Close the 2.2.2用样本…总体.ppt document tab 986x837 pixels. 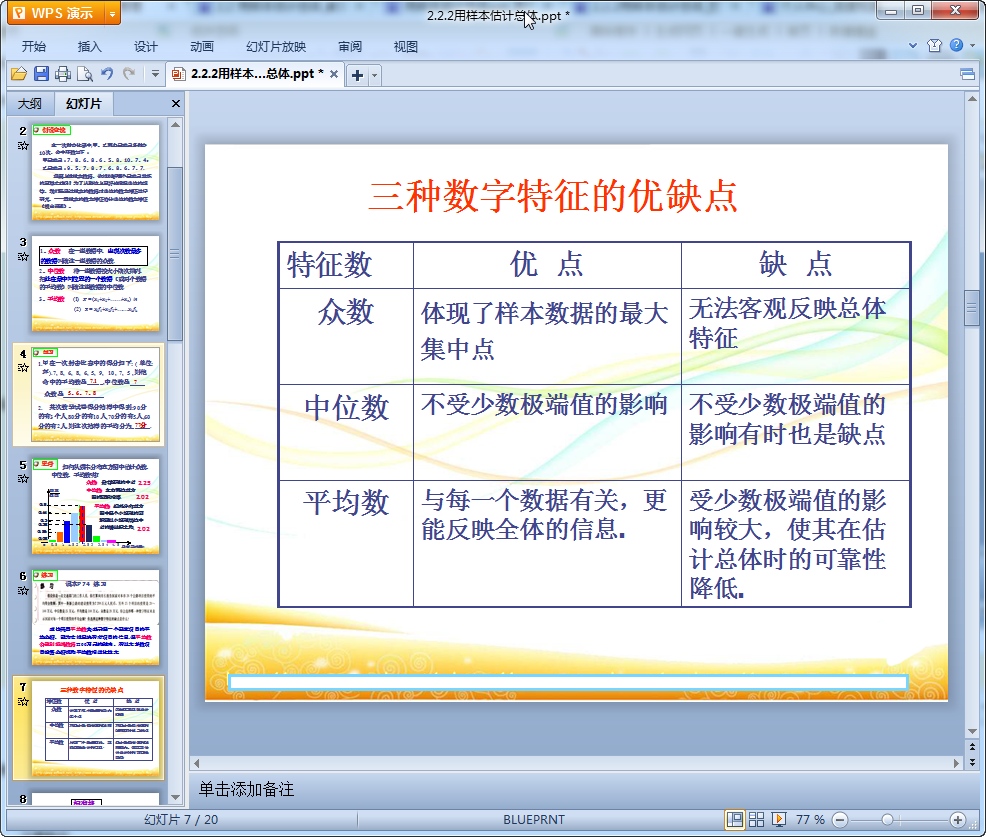click(334, 74)
